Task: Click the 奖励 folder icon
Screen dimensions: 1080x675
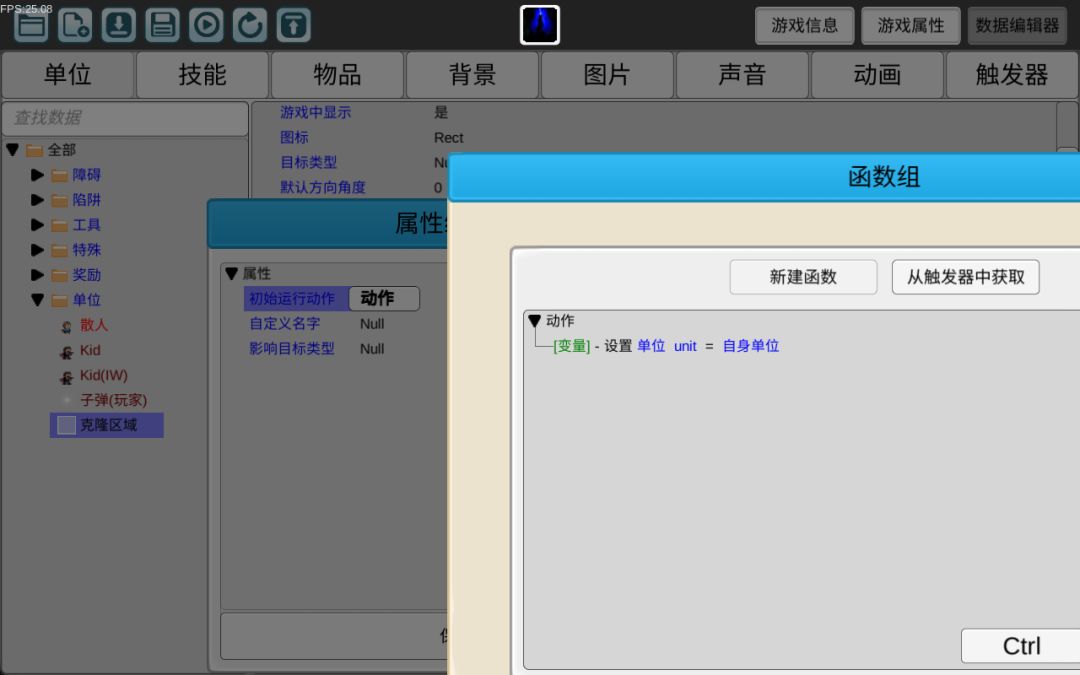Action: [60, 276]
